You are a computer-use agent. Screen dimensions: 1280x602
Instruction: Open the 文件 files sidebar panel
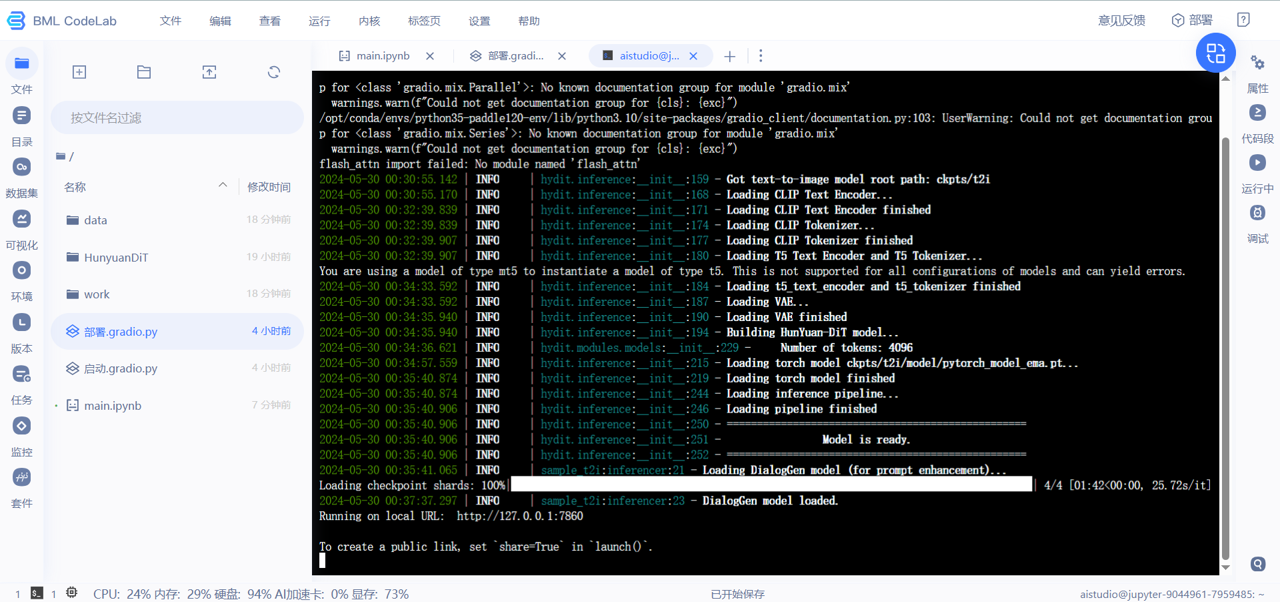coord(21,73)
